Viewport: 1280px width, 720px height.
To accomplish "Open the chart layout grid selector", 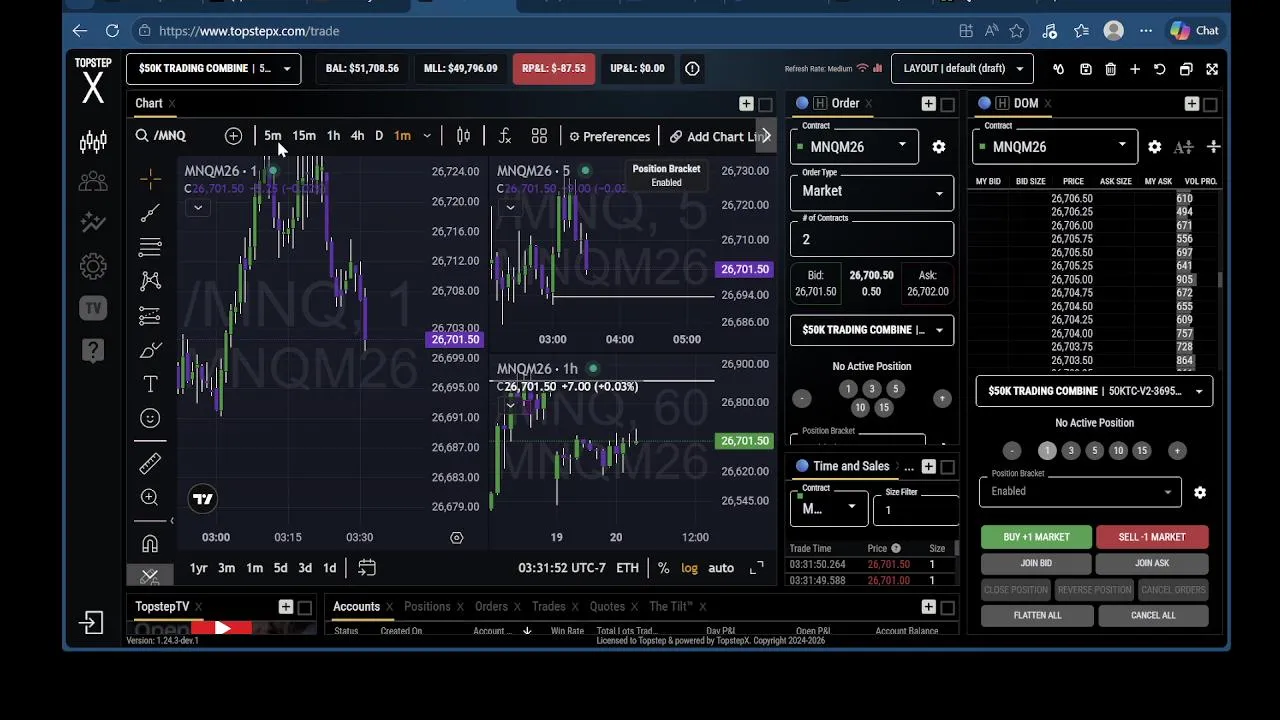I will [x=539, y=136].
